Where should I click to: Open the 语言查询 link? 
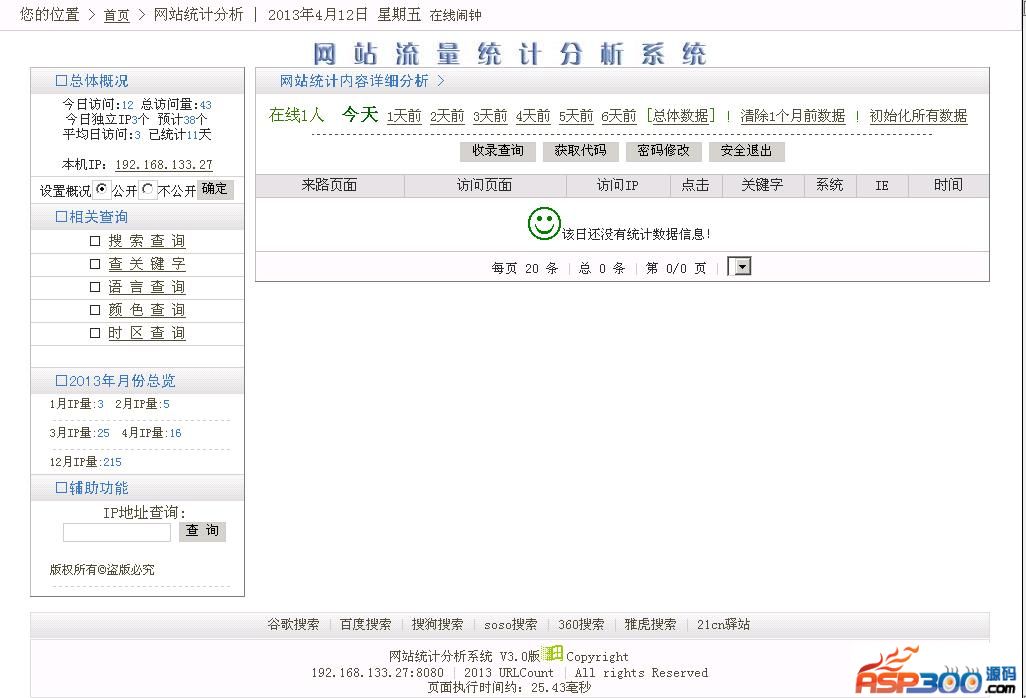click(147, 287)
